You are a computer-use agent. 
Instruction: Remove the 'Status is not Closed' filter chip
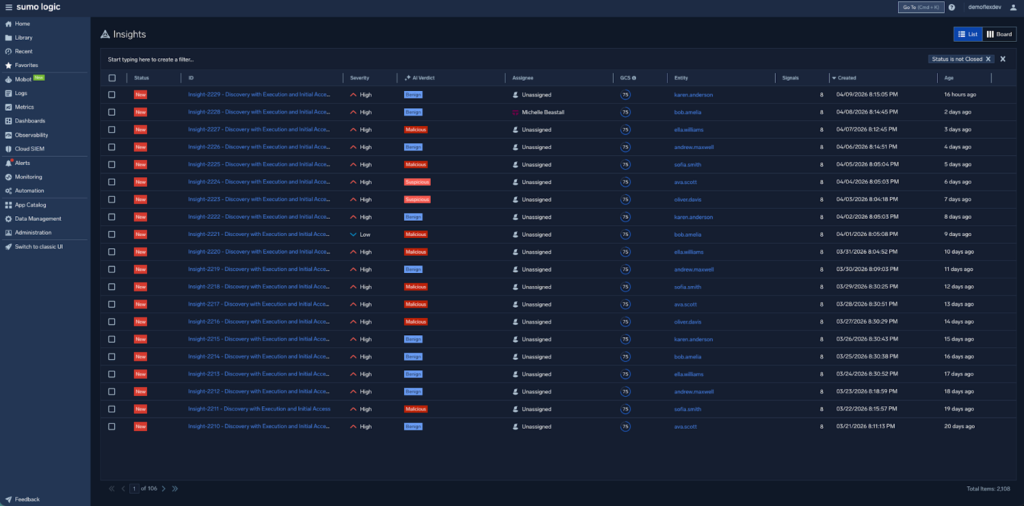pyautogui.click(x=988, y=59)
